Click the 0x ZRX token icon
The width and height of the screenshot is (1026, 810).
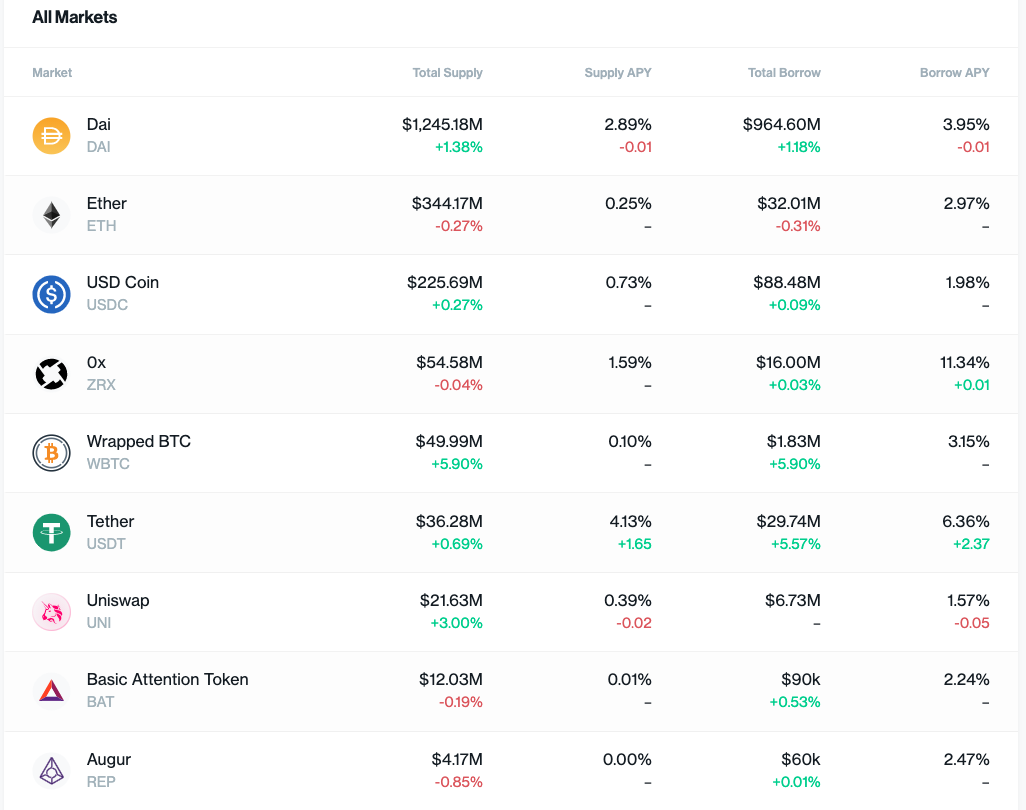[x=52, y=374]
